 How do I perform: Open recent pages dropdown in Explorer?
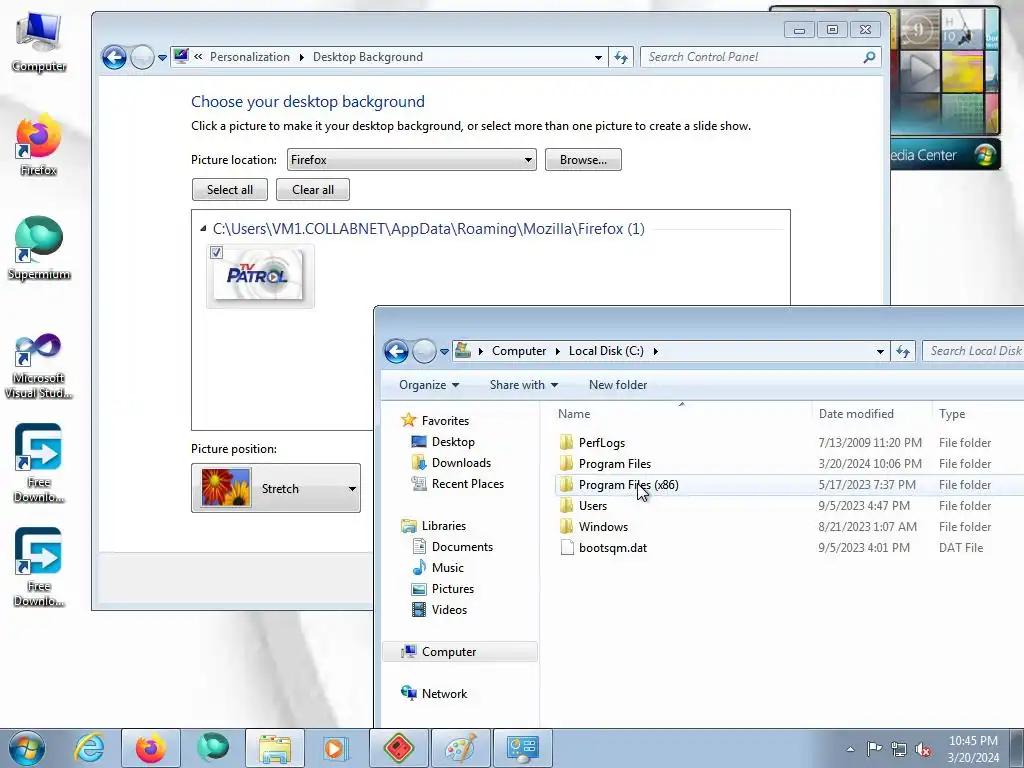(444, 351)
